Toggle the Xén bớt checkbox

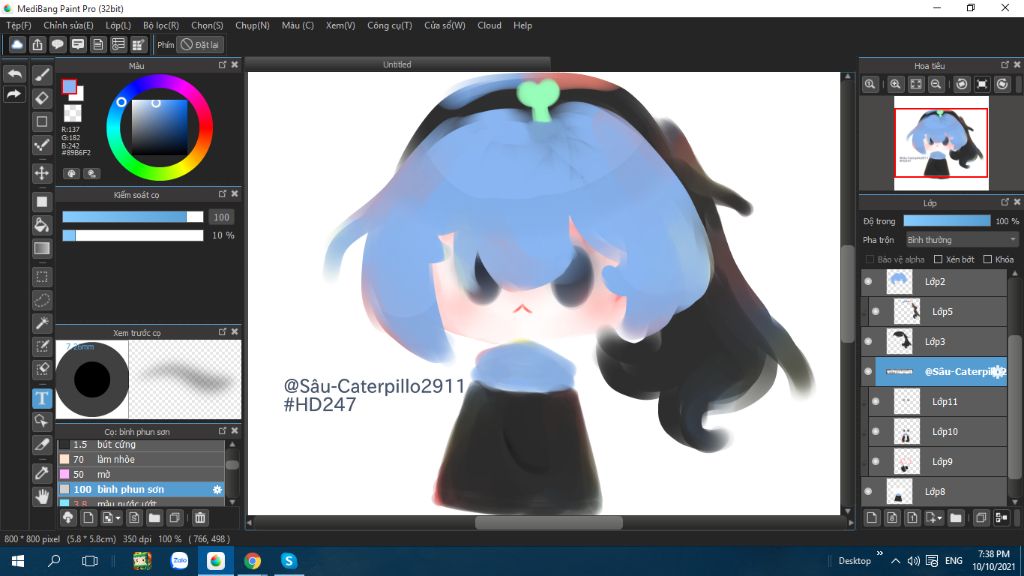click(x=938, y=259)
